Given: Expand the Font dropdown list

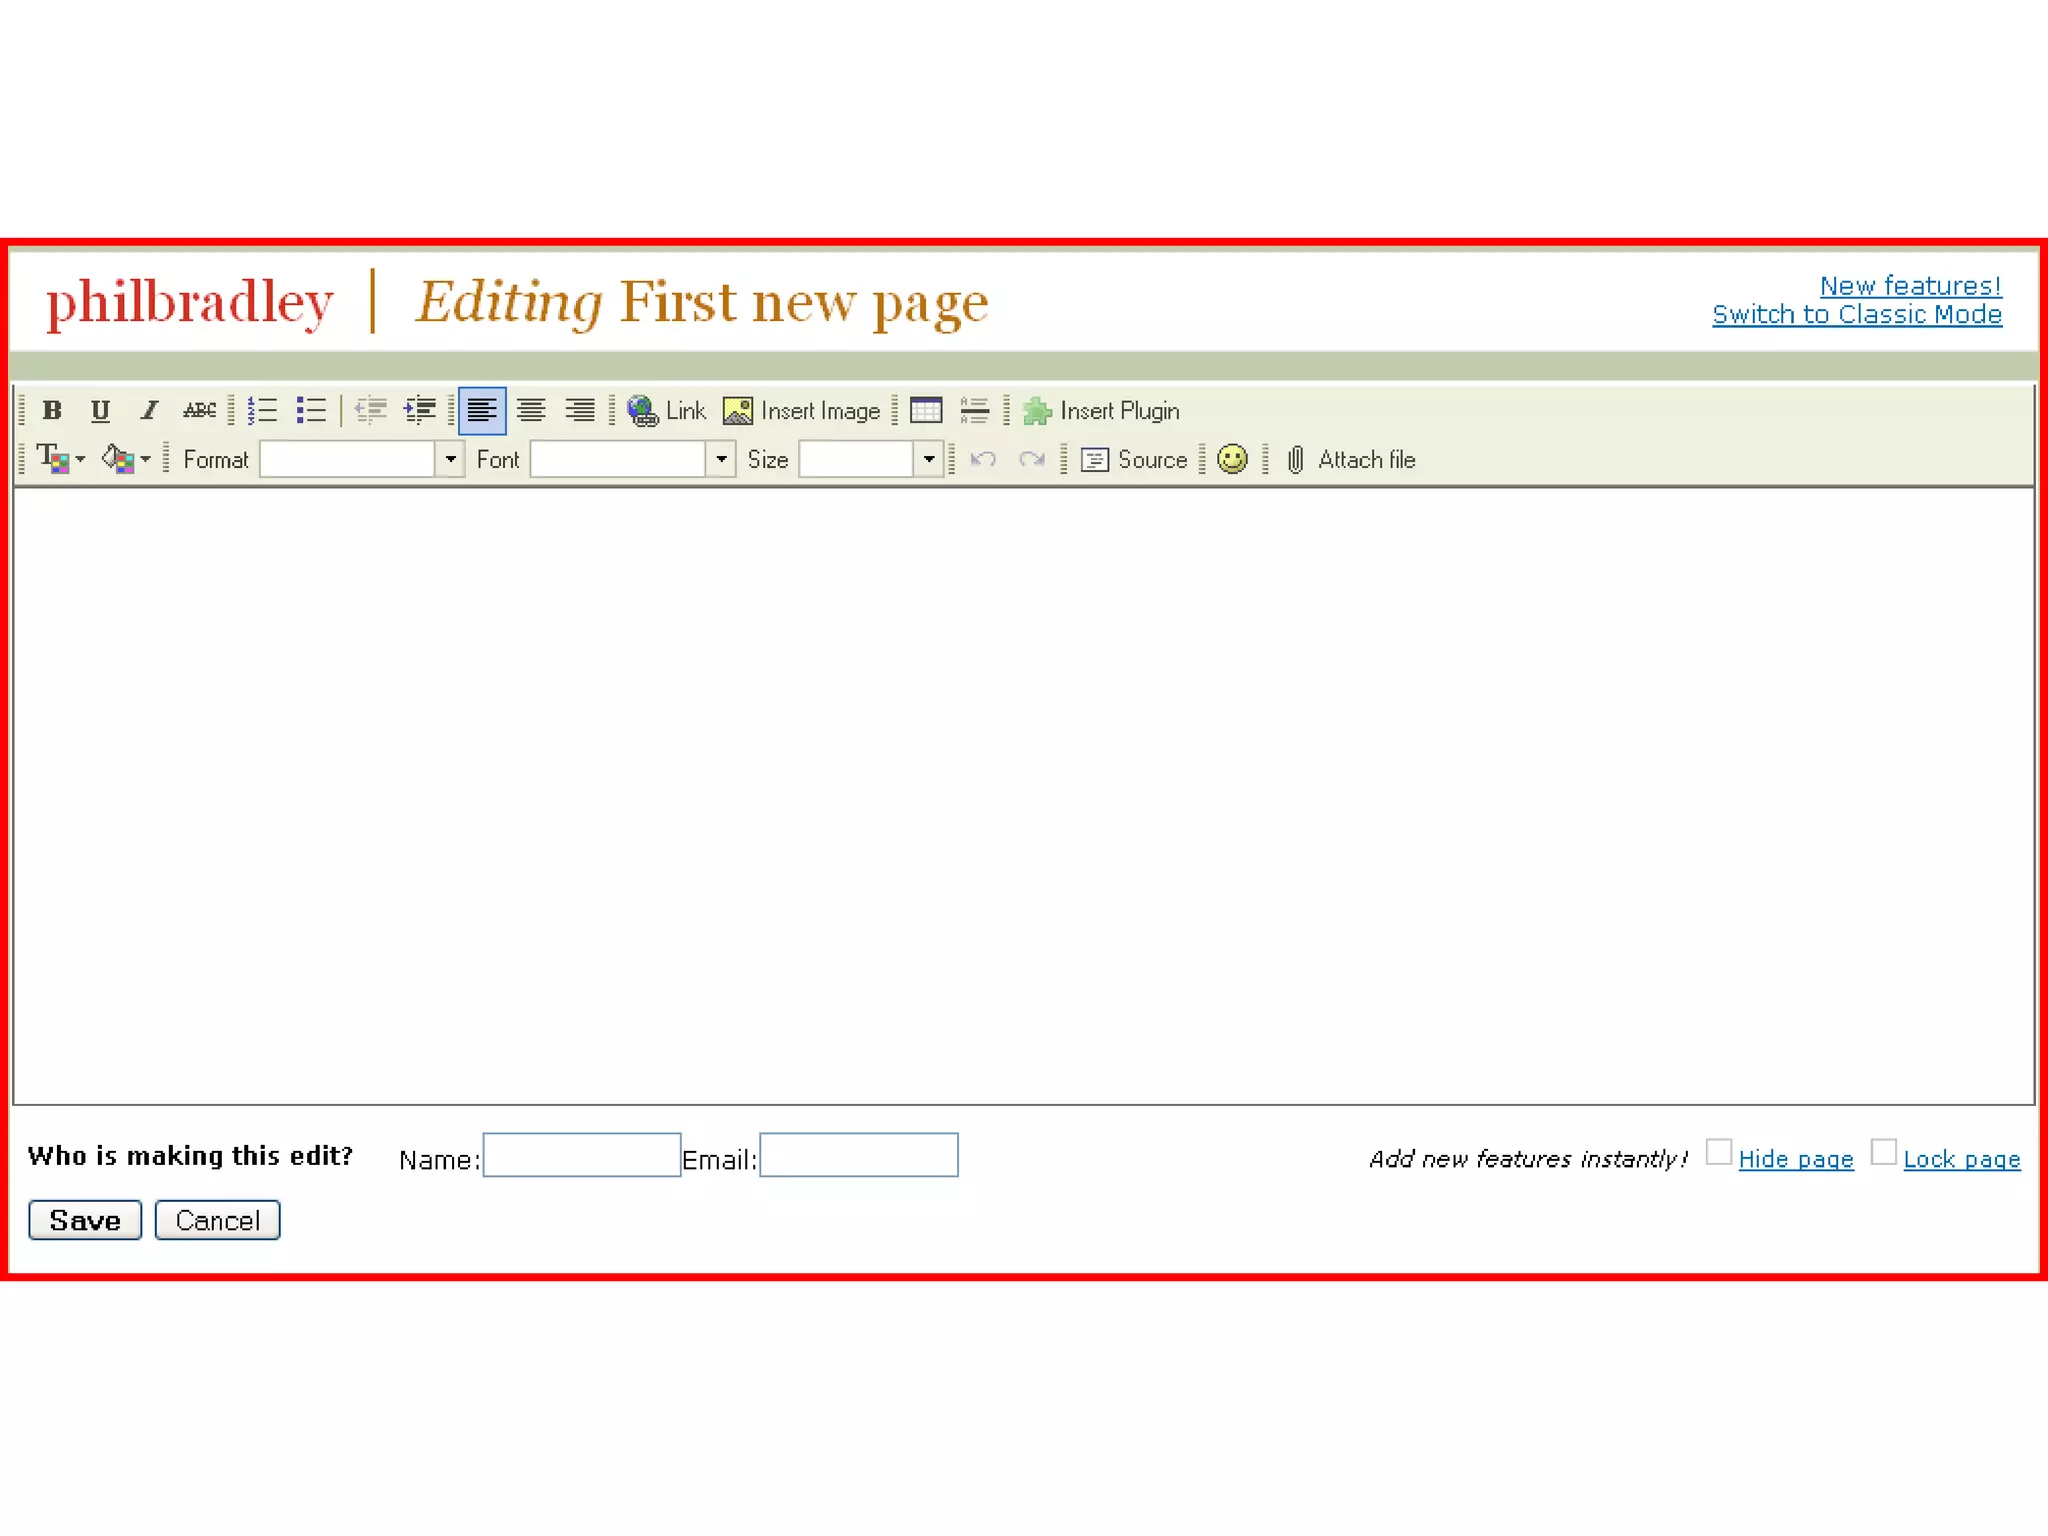Looking at the screenshot, I should [x=721, y=459].
